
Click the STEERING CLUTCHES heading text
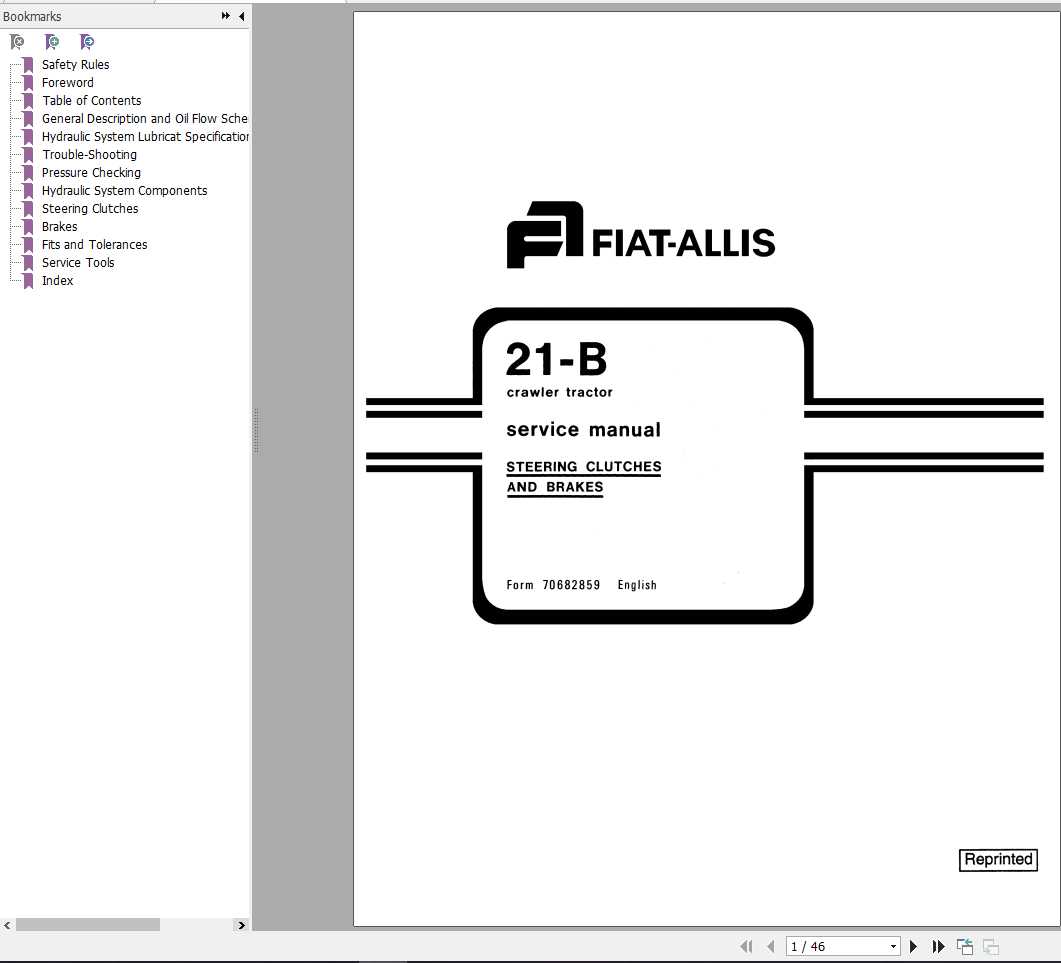click(583, 467)
